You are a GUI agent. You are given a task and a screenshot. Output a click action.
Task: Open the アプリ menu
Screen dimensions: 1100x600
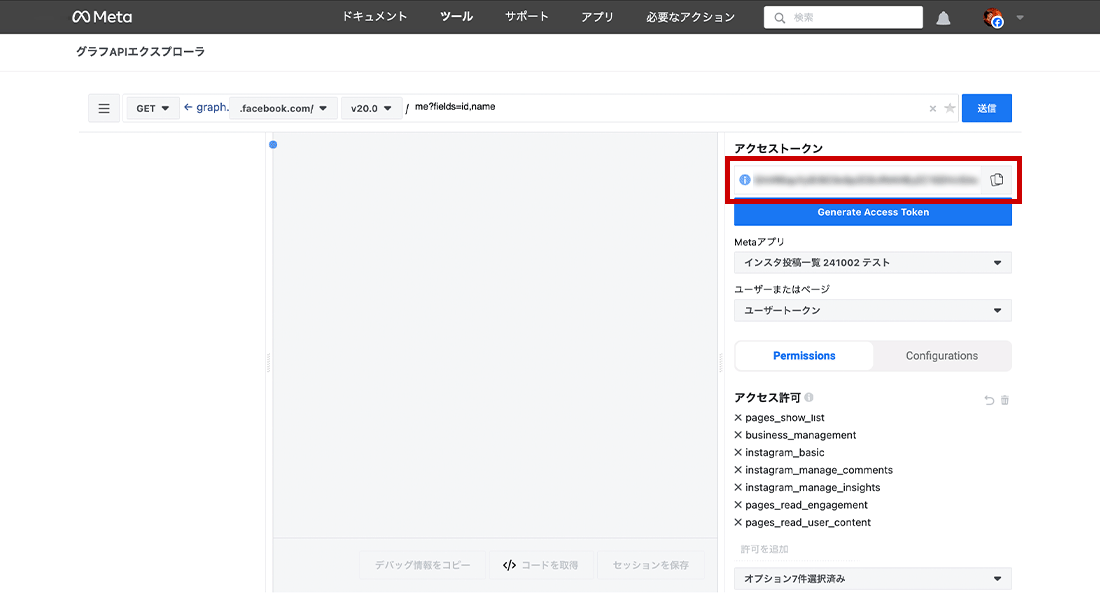coord(598,17)
